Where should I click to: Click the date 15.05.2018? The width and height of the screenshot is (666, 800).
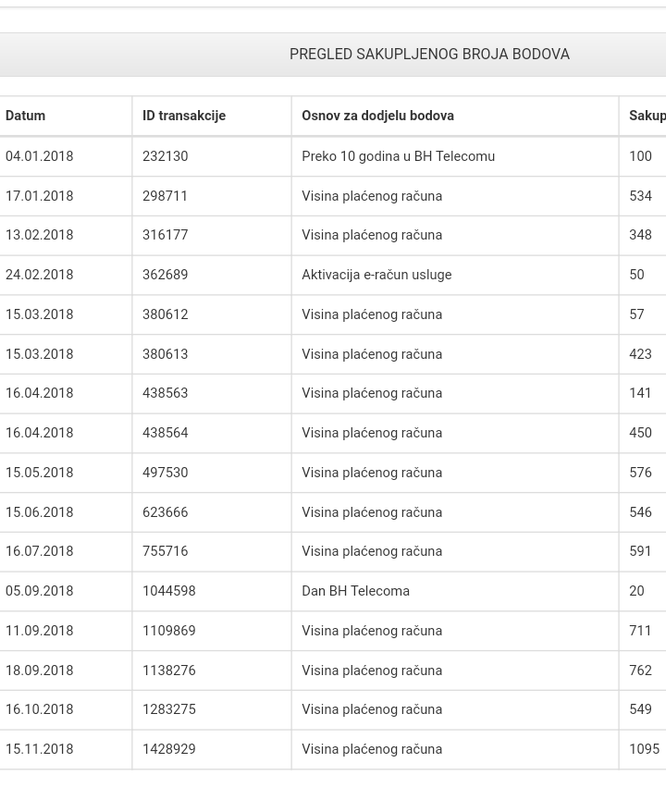[x=39, y=472]
